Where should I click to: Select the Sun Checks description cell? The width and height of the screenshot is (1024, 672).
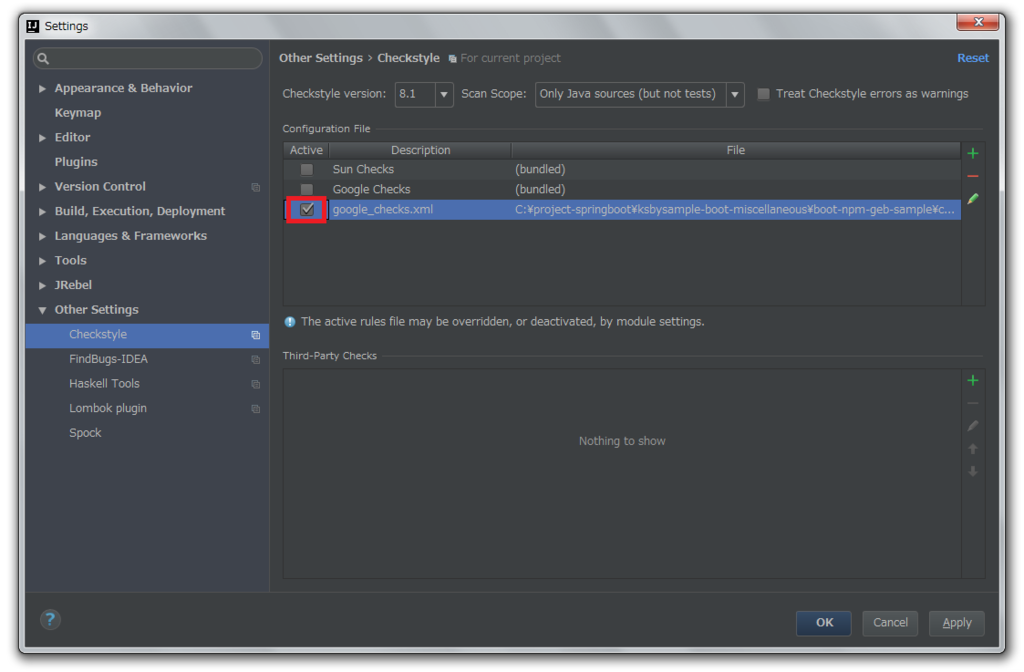[420, 170]
